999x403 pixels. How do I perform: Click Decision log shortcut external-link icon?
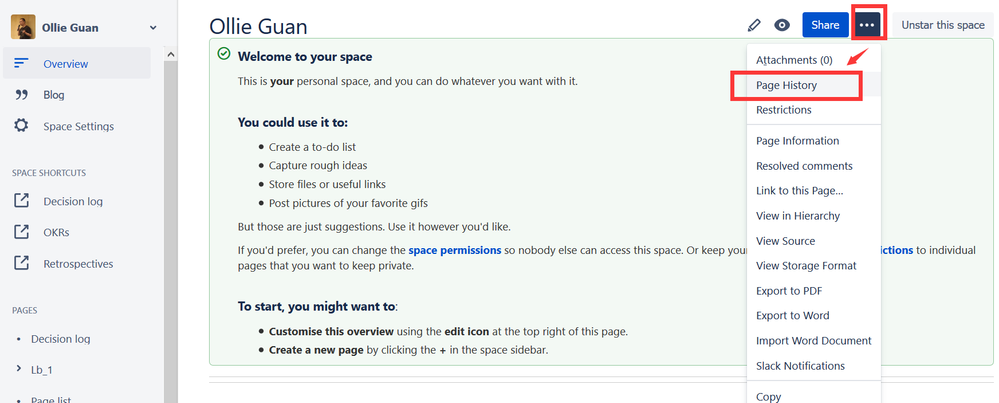click(21, 201)
